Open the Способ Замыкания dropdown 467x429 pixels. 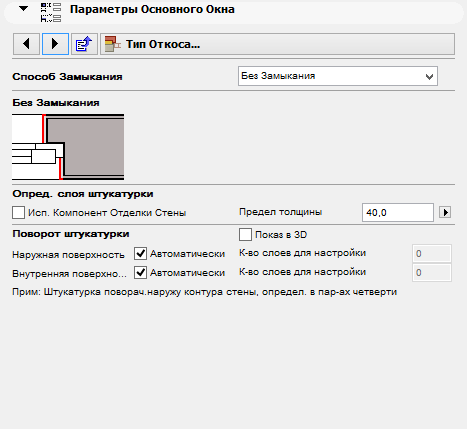338,76
